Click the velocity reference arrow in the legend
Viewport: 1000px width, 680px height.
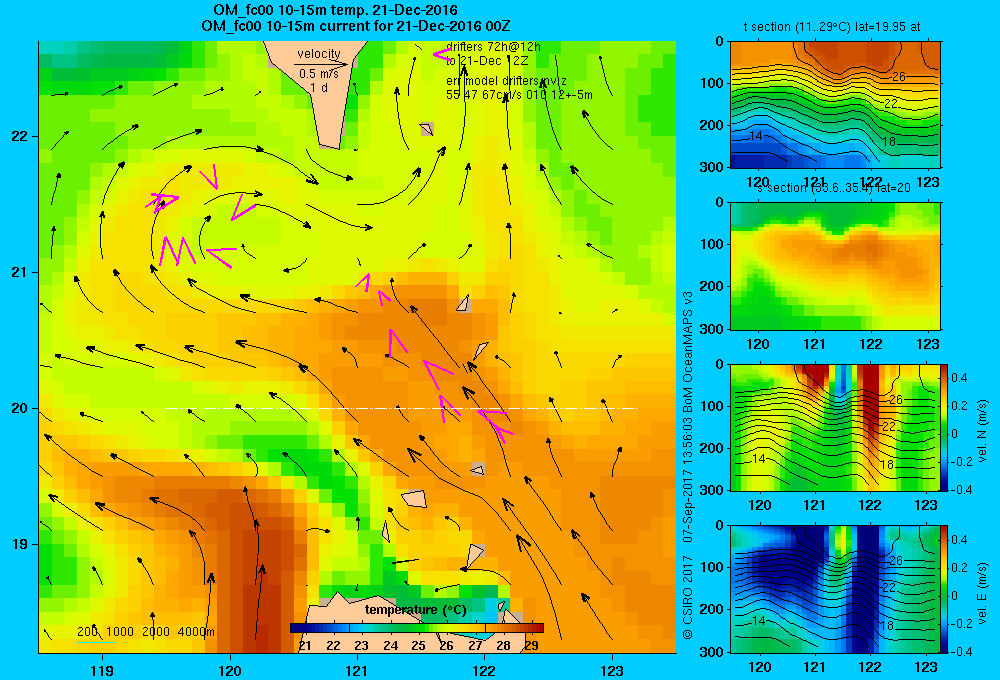point(321,64)
